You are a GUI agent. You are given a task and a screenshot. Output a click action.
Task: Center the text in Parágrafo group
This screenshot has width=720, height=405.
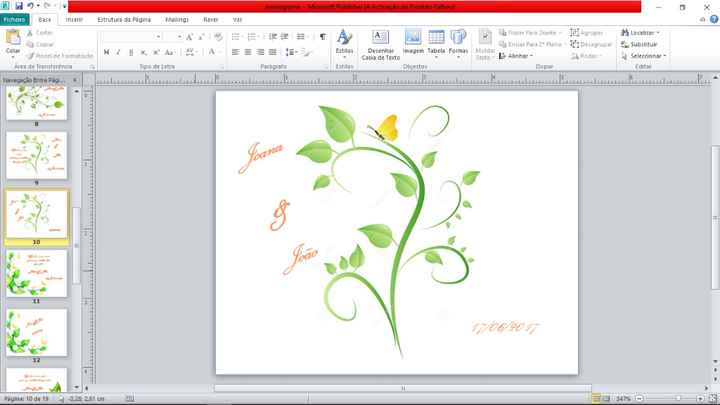[x=248, y=52]
